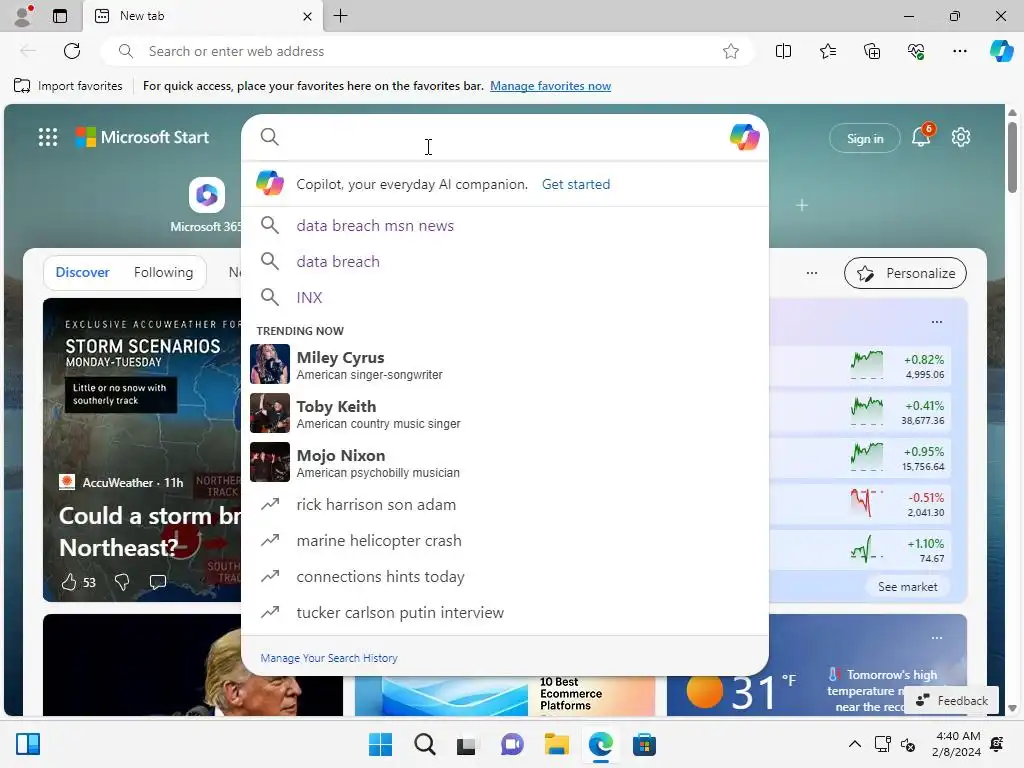Open stock row showing +0.82%
Image resolution: width=1024 pixels, height=768 pixels.
pyautogui.click(x=860, y=366)
